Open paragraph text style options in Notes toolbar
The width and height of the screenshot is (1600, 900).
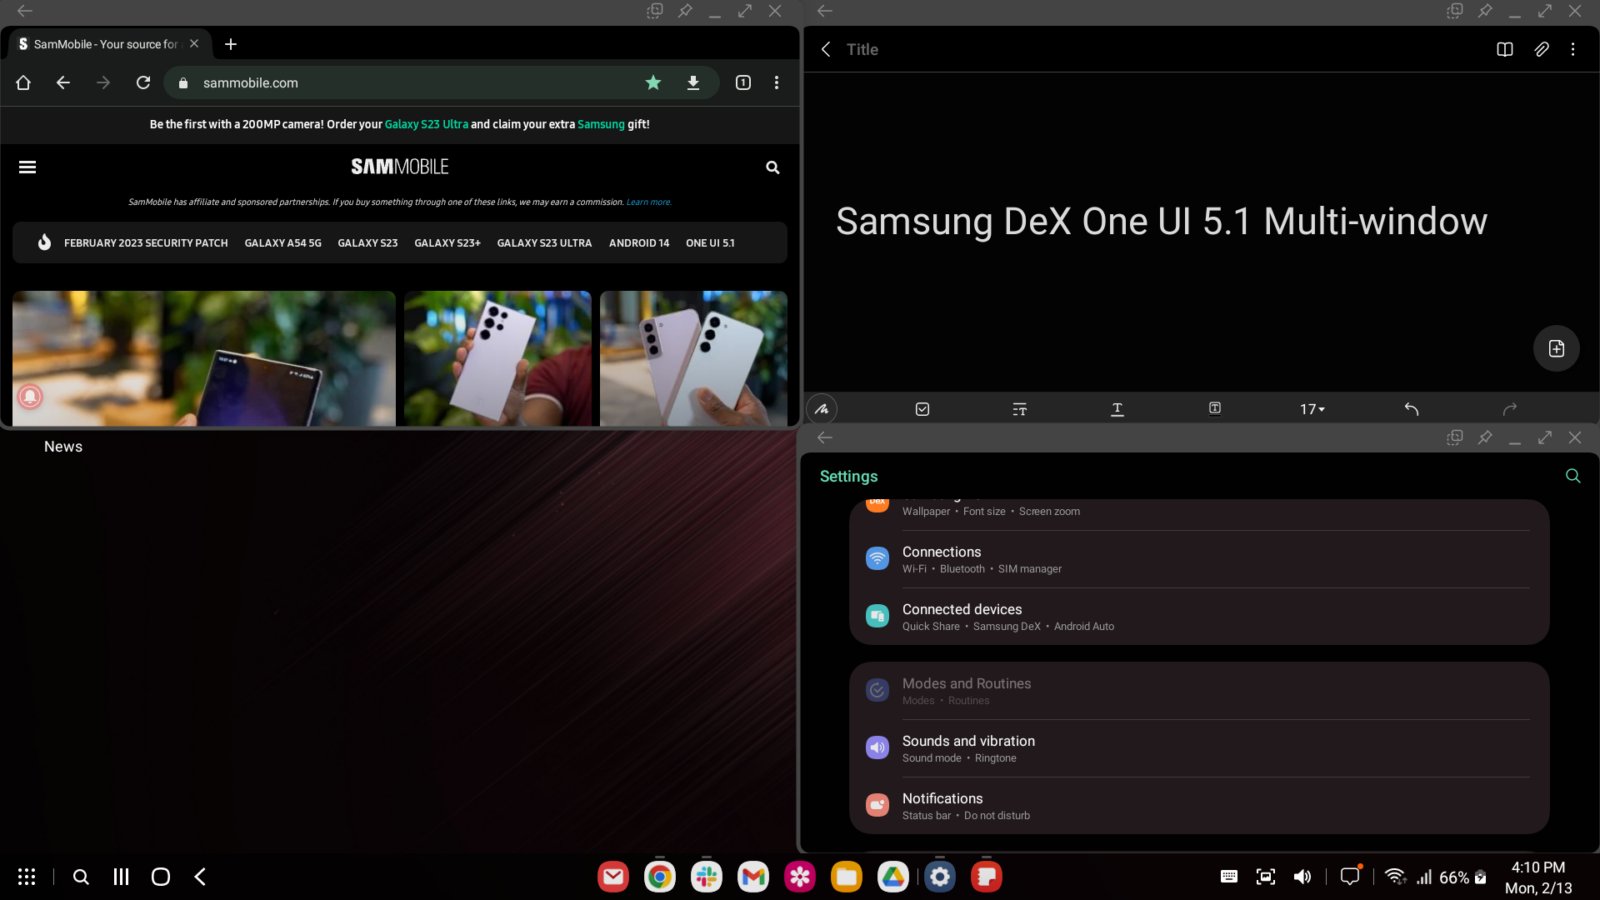tap(1018, 408)
